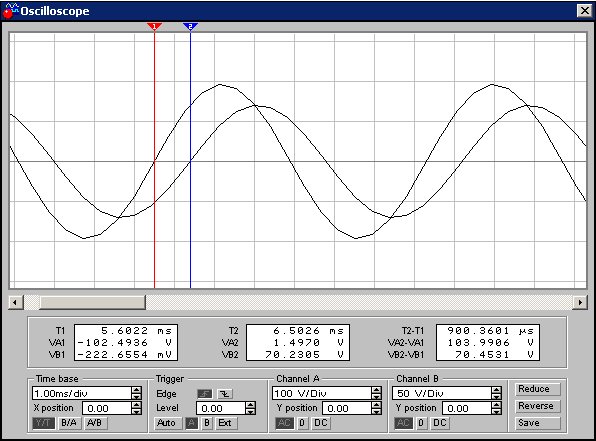The width and height of the screenshot is (596, 441).
Task: Close the Oscilloscope window
Action: point(584,11)
